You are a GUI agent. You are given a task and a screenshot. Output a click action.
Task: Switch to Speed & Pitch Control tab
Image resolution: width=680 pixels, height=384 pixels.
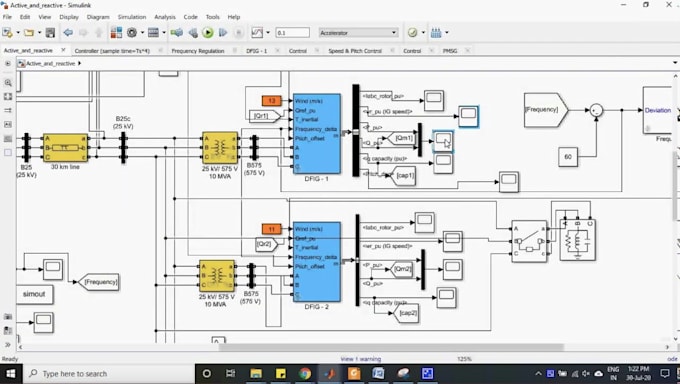coord(355,51)
